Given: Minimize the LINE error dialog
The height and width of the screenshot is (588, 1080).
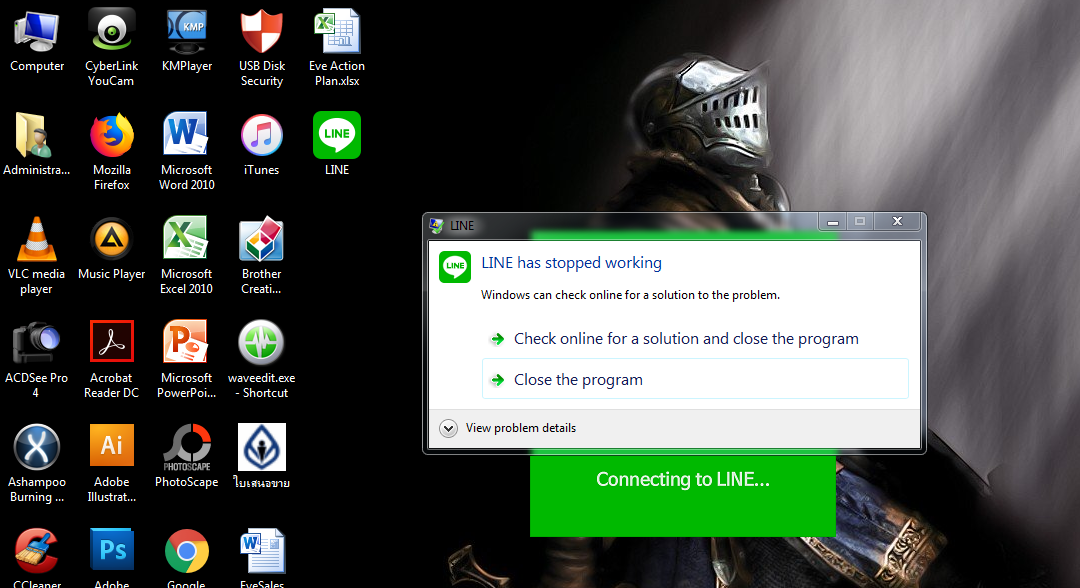Looking at the screenshot, I should coord(833,221).
